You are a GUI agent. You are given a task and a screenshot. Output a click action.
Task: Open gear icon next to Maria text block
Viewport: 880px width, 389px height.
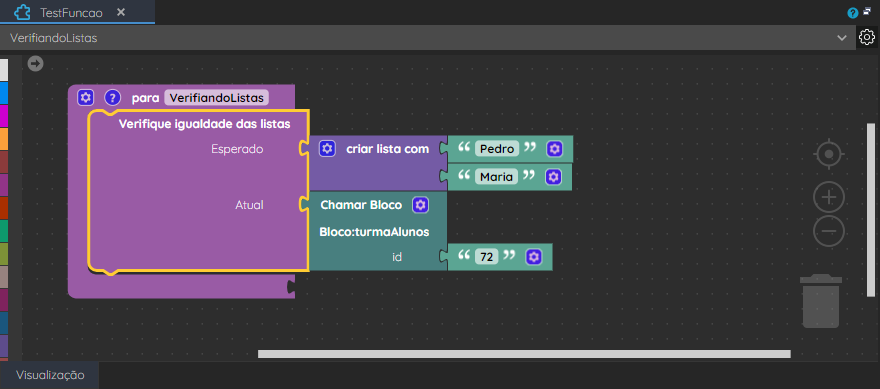pos(553,177)
